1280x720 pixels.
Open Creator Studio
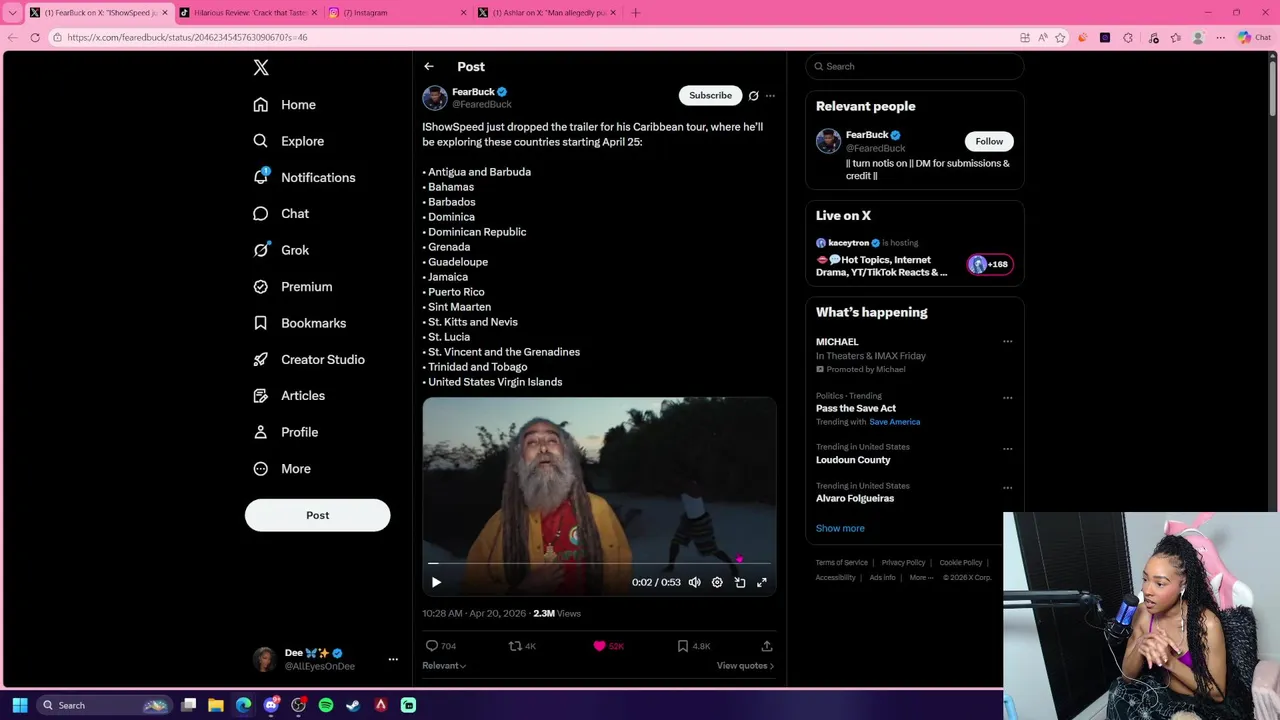click(x=308, y=359)
